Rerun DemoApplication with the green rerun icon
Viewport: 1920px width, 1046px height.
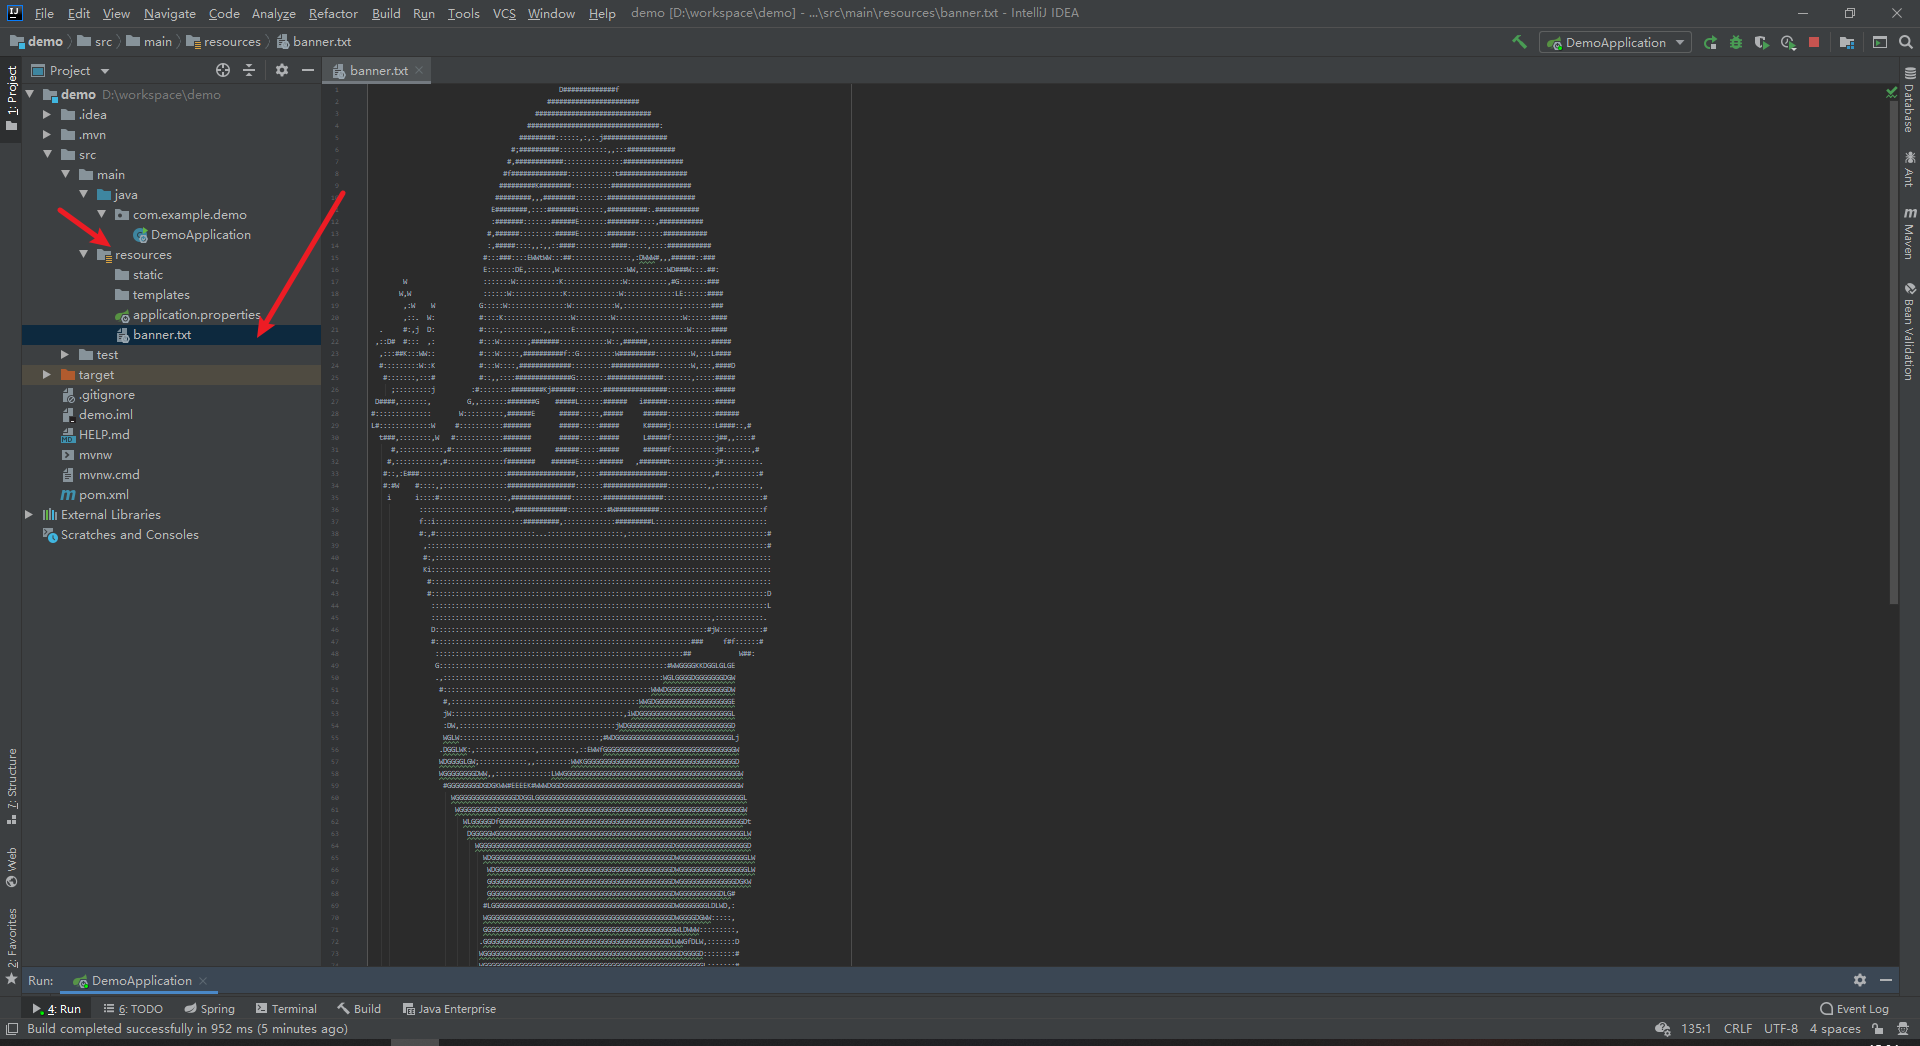1710,42
